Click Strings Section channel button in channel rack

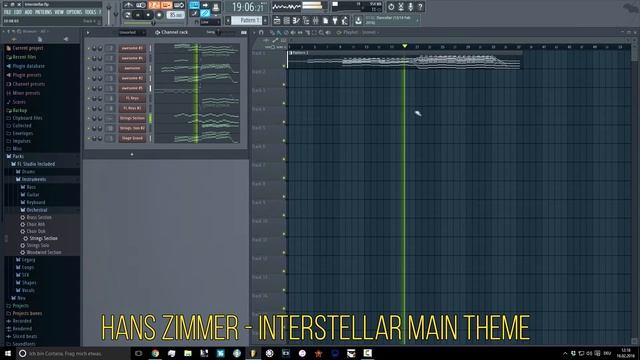[x=132, y=118]
